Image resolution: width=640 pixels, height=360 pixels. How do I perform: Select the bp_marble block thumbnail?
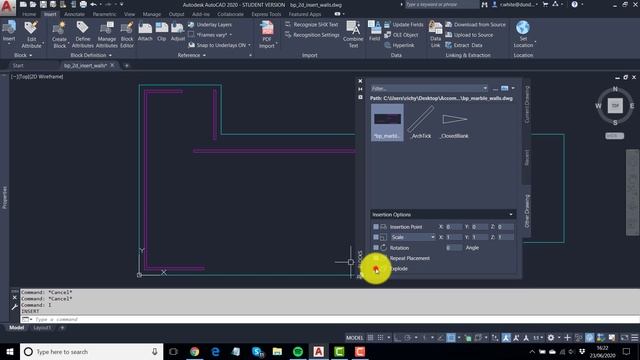tap(387, 122)
